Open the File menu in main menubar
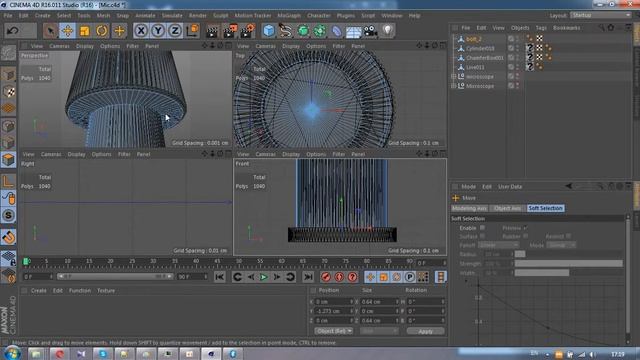The height and width of the screenshot is (360, 640). point(8,16)
